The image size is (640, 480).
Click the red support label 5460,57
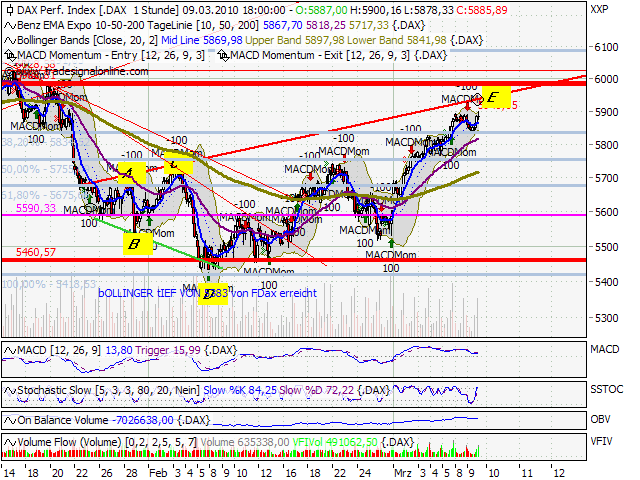36,252
